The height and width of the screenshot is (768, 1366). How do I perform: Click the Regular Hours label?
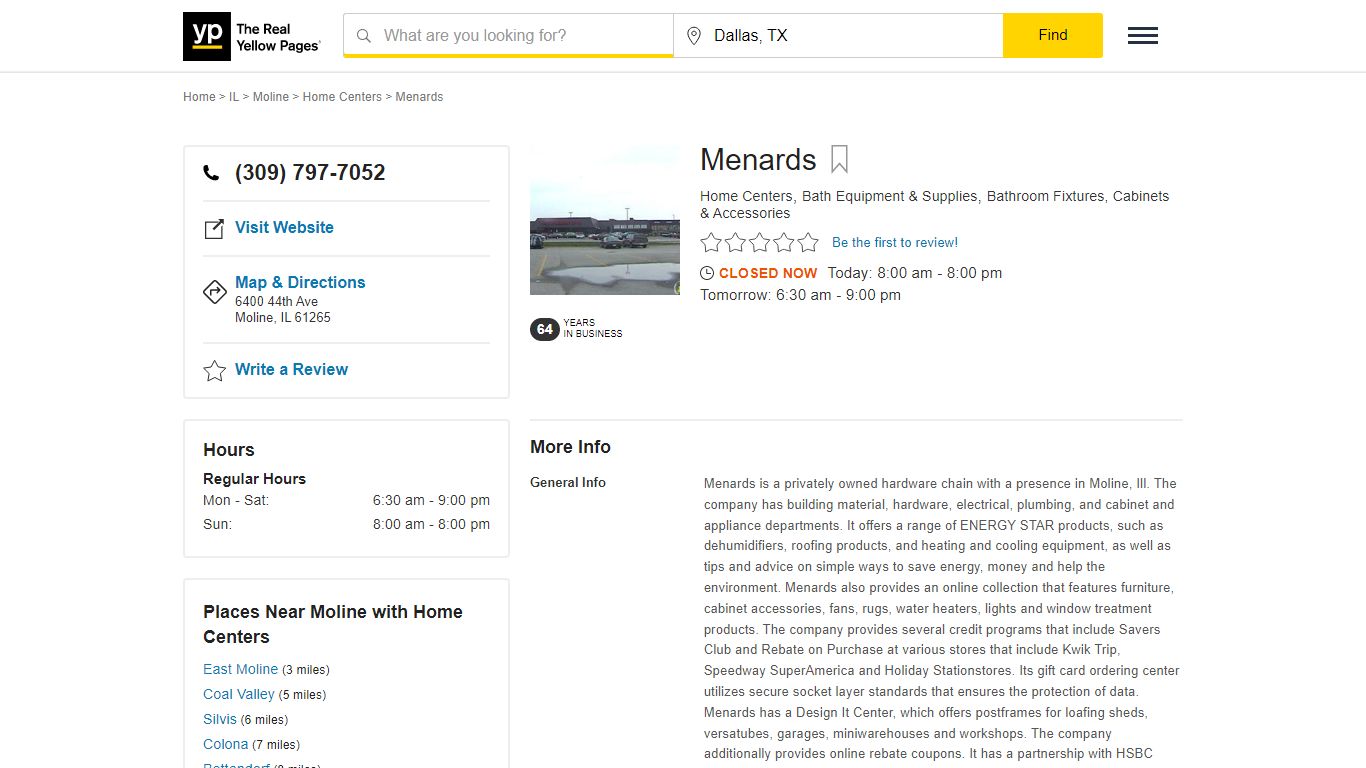click(254, 479)
